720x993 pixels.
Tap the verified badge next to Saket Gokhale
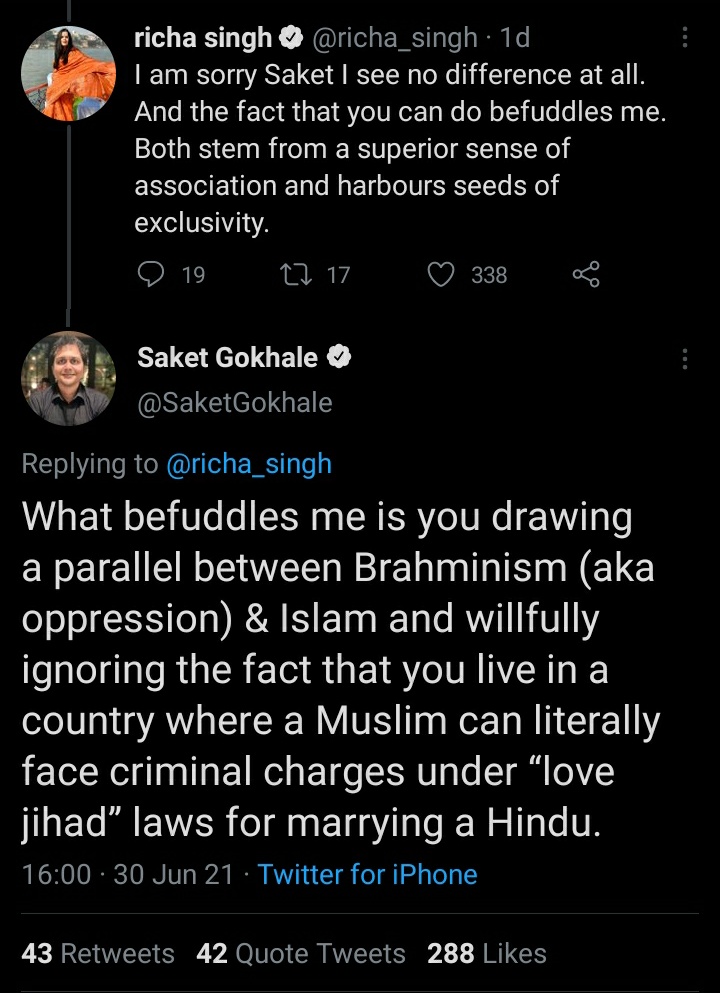[339, 358]
